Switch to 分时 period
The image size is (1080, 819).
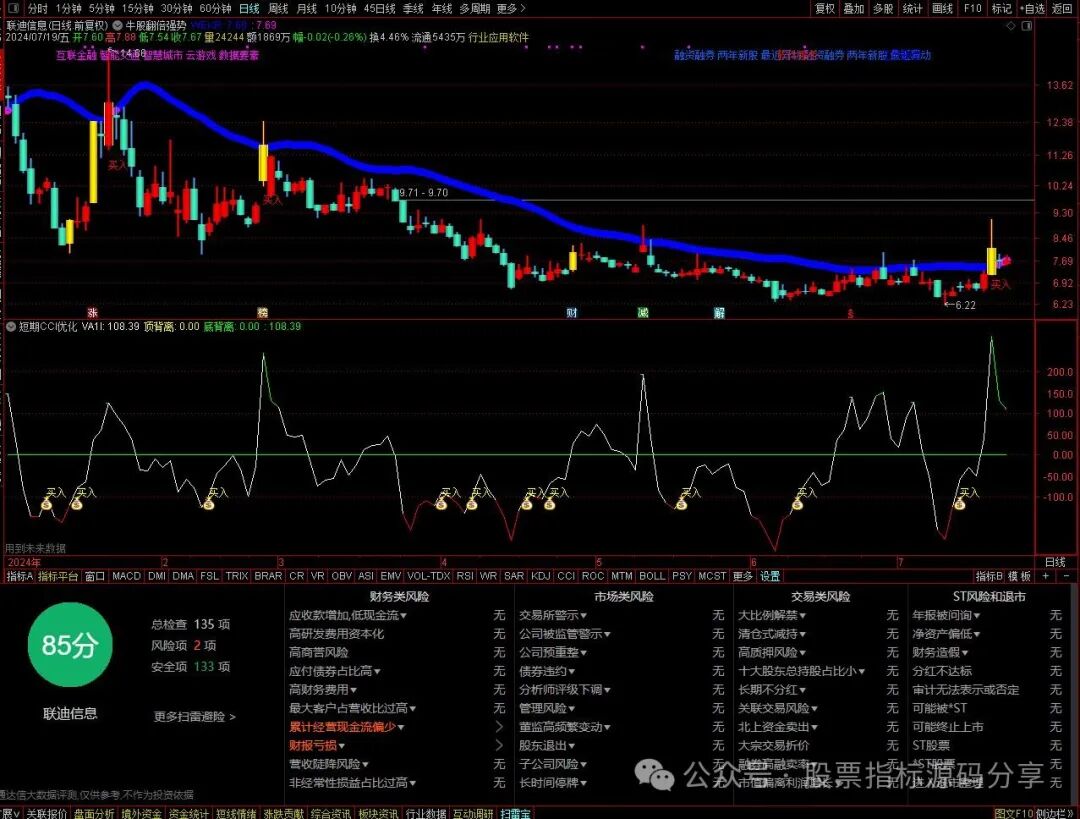tap(37, 8)
